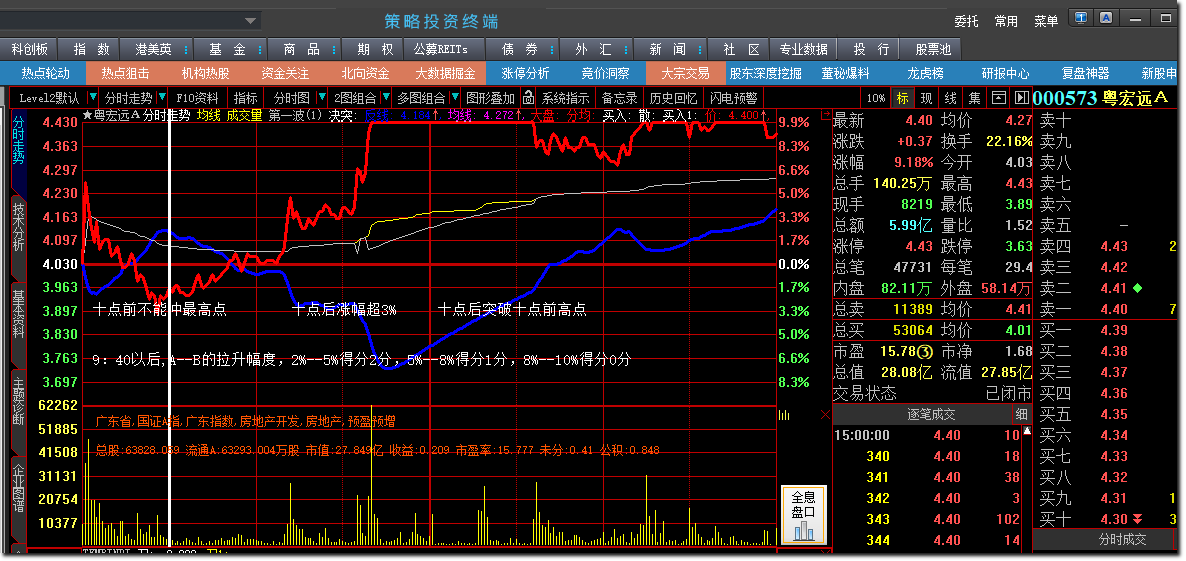Open the 科创板 tab
Image resolution: width=1186 pixels, height=561 pixels.
tap(29, 49)
